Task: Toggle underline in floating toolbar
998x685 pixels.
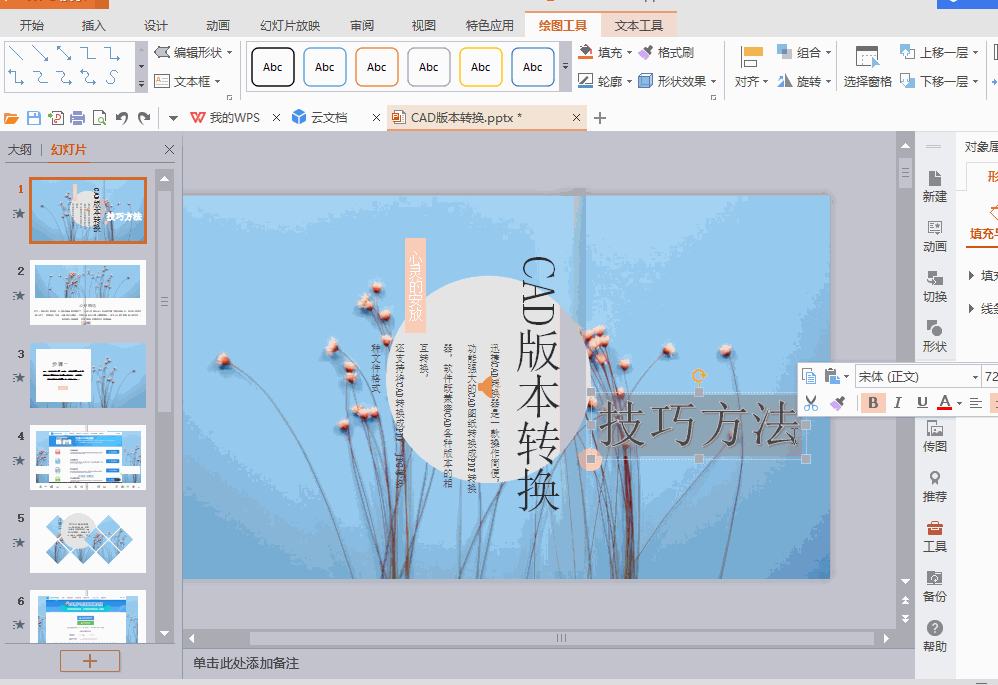Action: pyautogui.click(x=922, y=402)
